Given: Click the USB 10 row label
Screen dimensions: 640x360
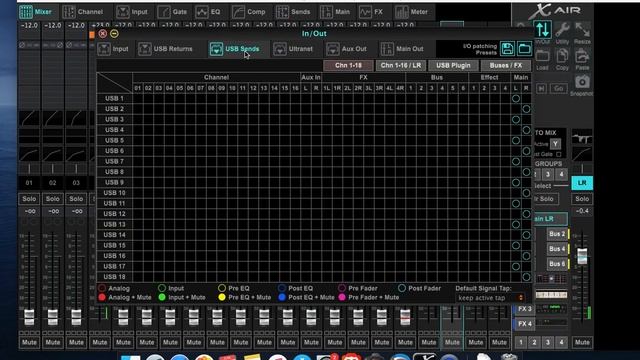Looking at the screenshot, I should (114, 193).
